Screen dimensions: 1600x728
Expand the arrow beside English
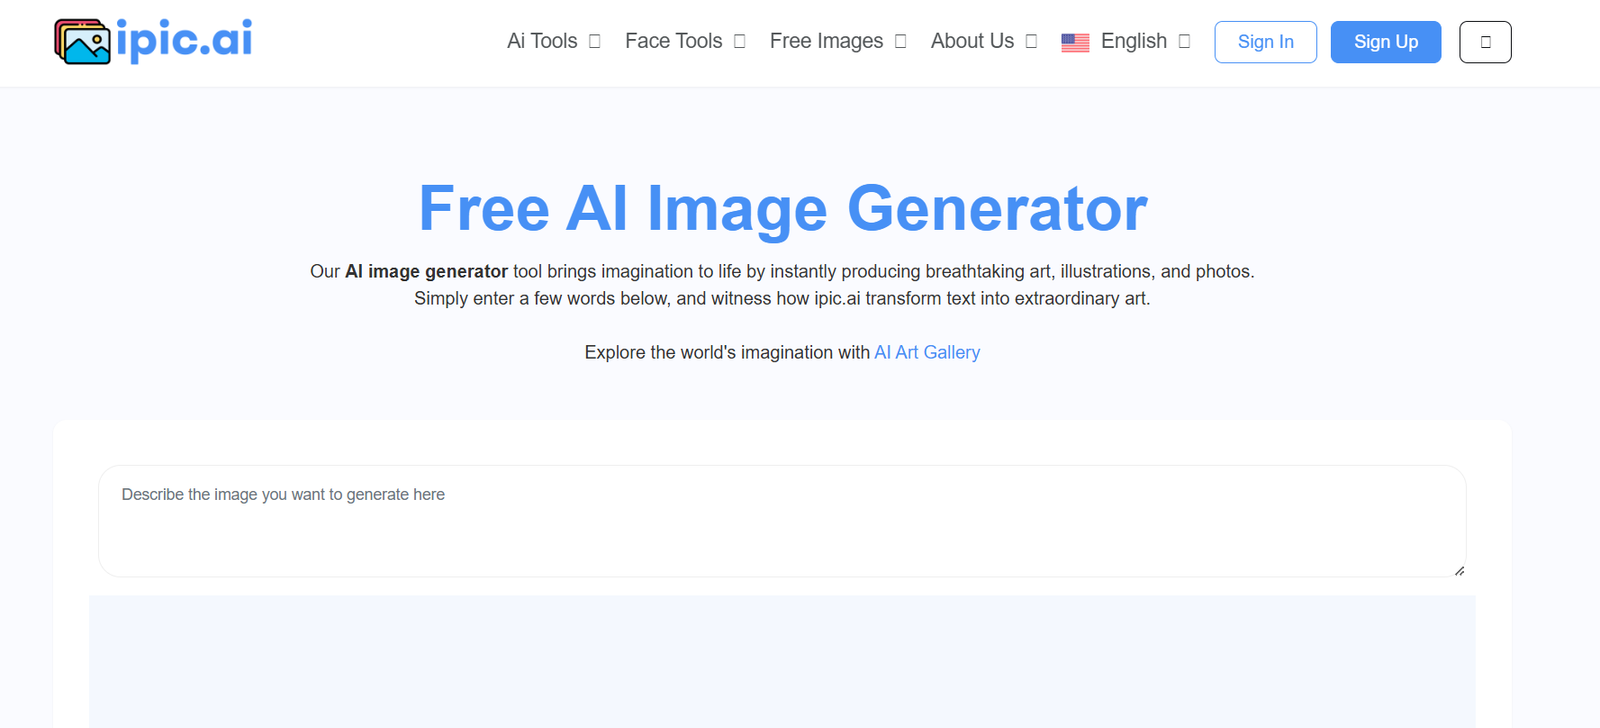[1185, 41]
